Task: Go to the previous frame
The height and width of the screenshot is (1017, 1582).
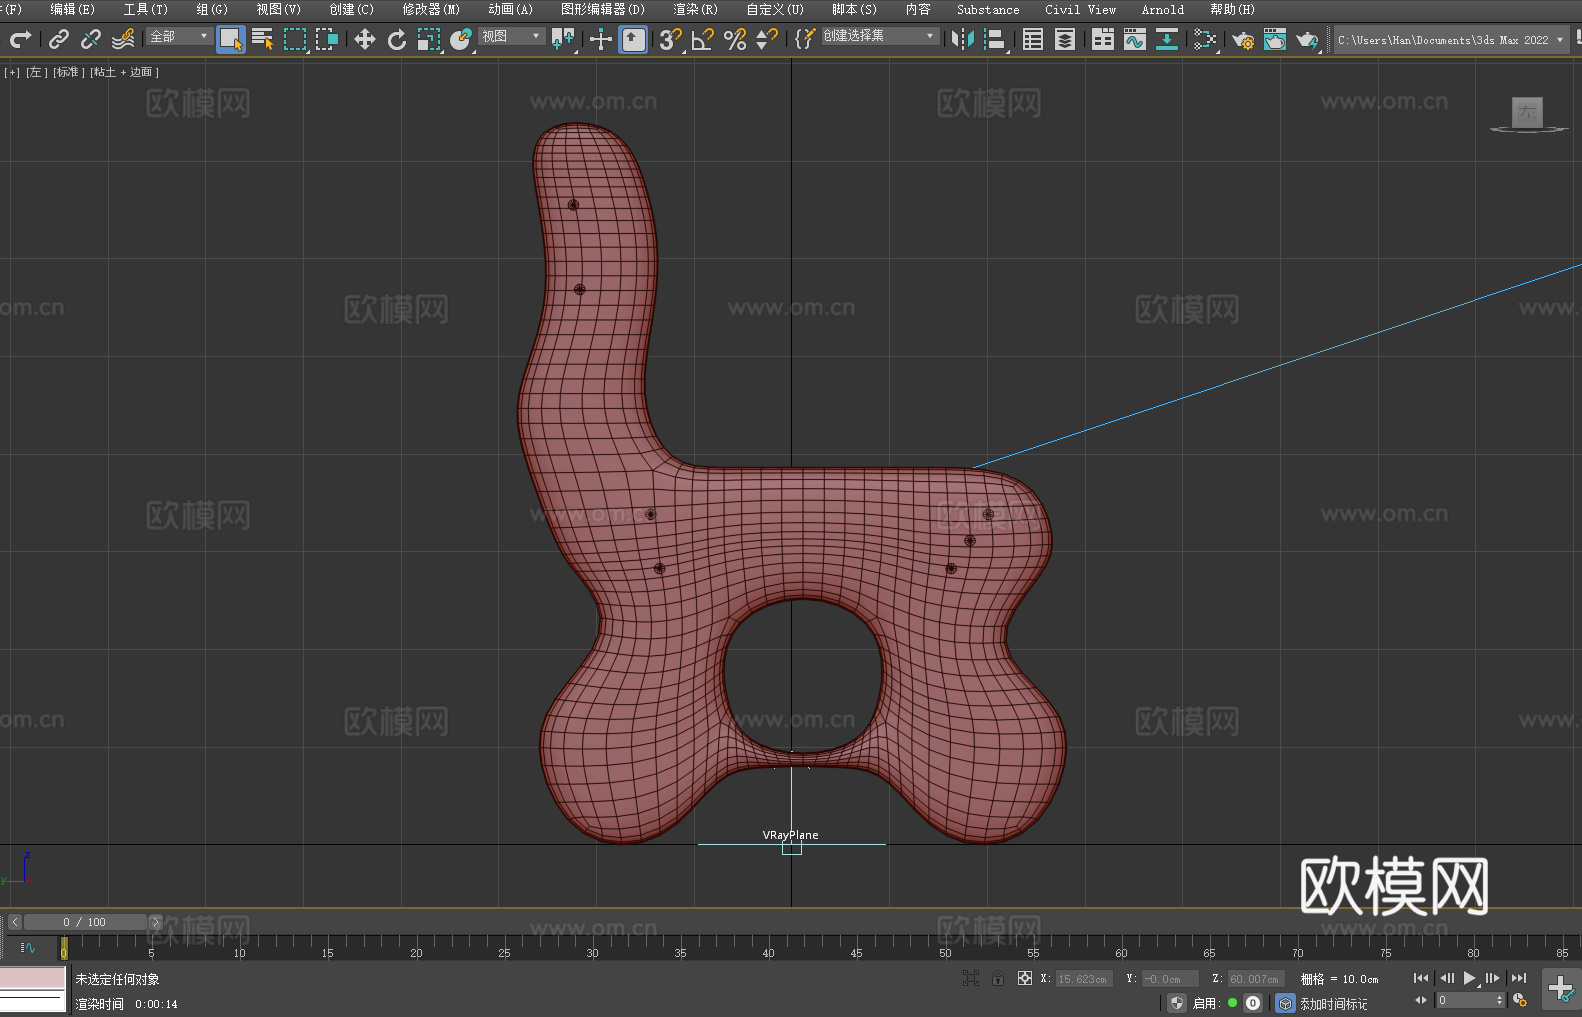Action: 1446,978
